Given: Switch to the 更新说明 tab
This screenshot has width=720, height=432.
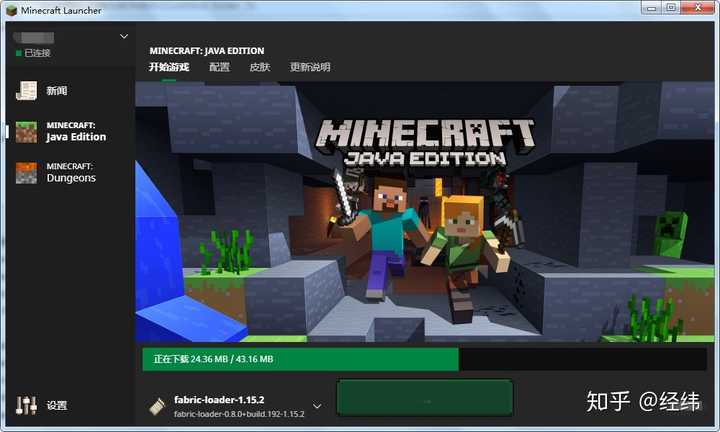Looking at the screenshot, I should pyautogui.click(x=310, y=67).
